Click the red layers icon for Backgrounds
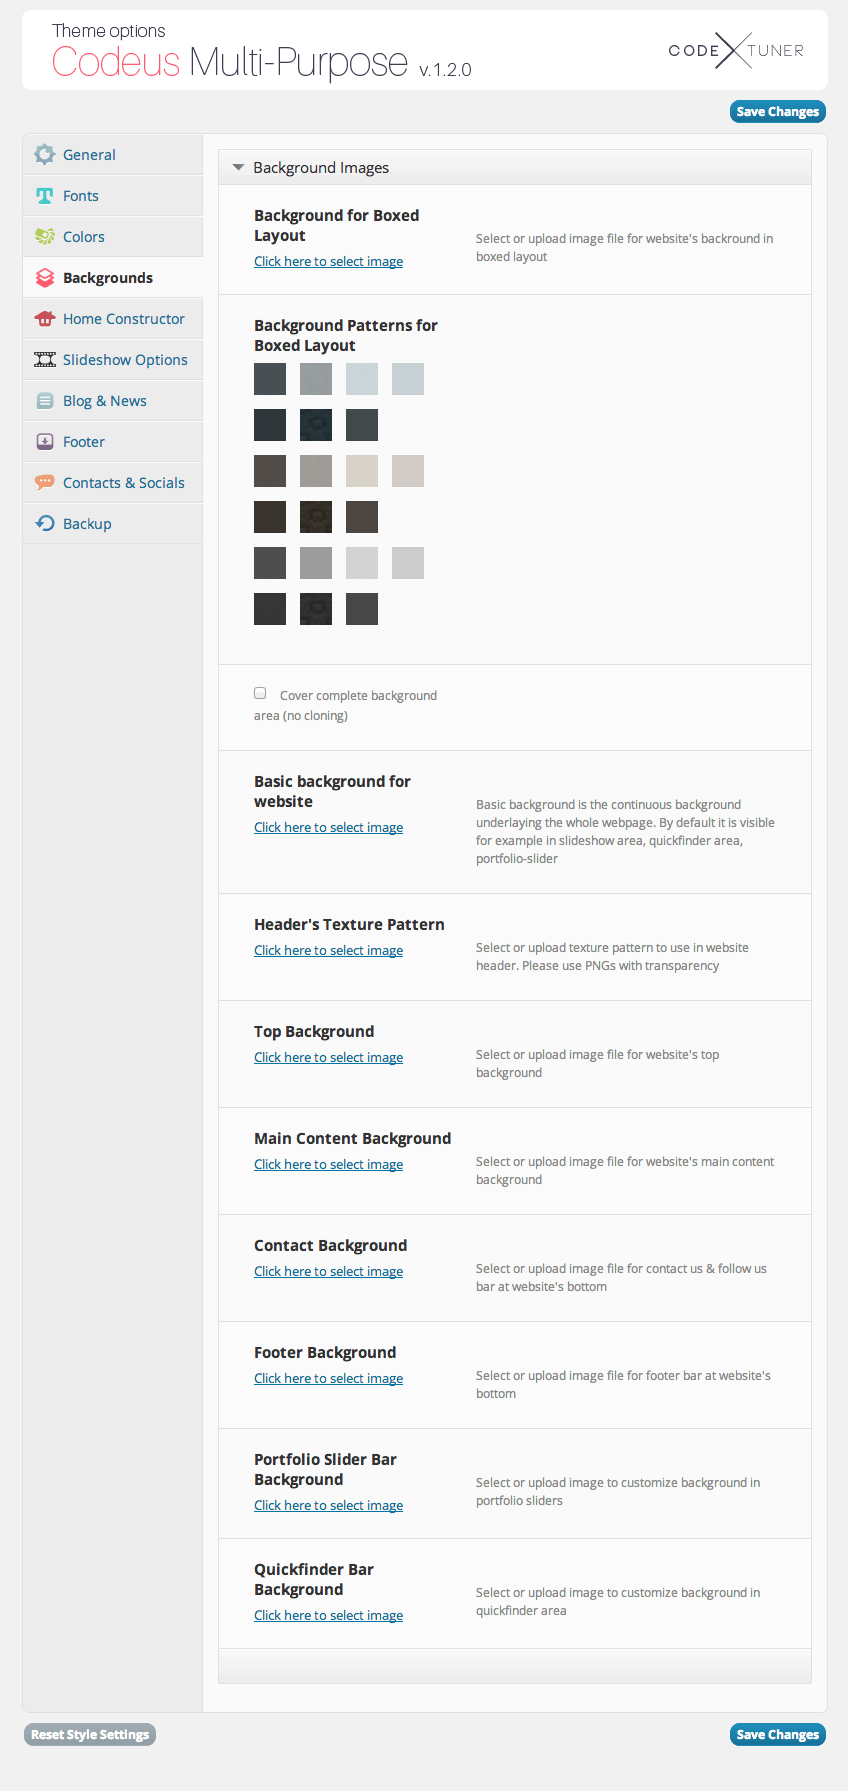Screen dimensions: 848x1791 [45, 277]
